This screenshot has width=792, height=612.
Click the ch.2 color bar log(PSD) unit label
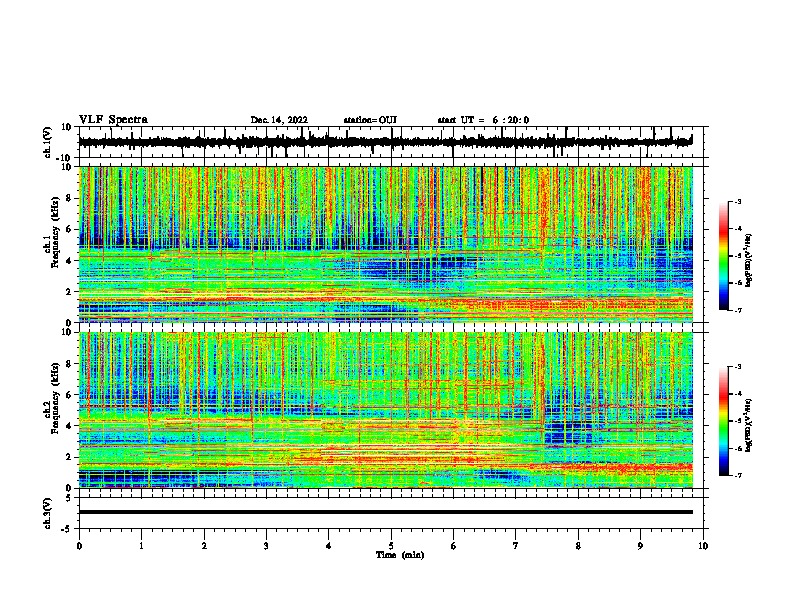point(749,425)
